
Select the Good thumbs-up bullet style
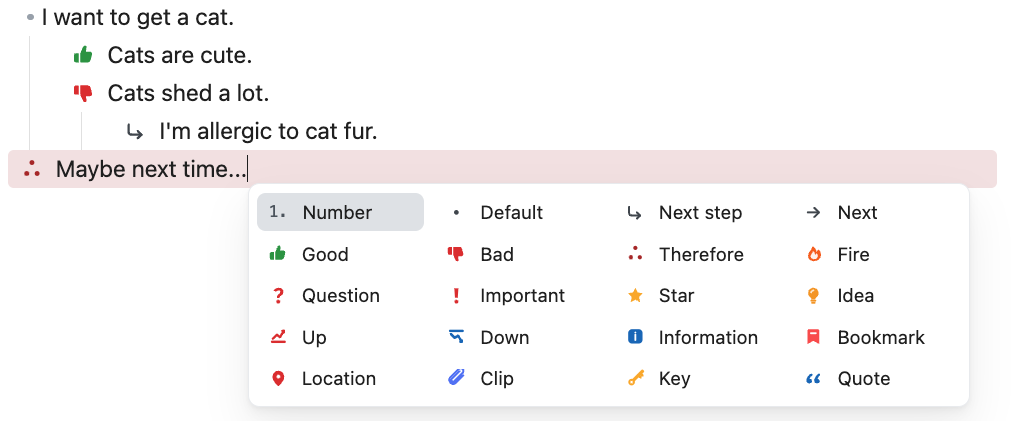[340, 254]
